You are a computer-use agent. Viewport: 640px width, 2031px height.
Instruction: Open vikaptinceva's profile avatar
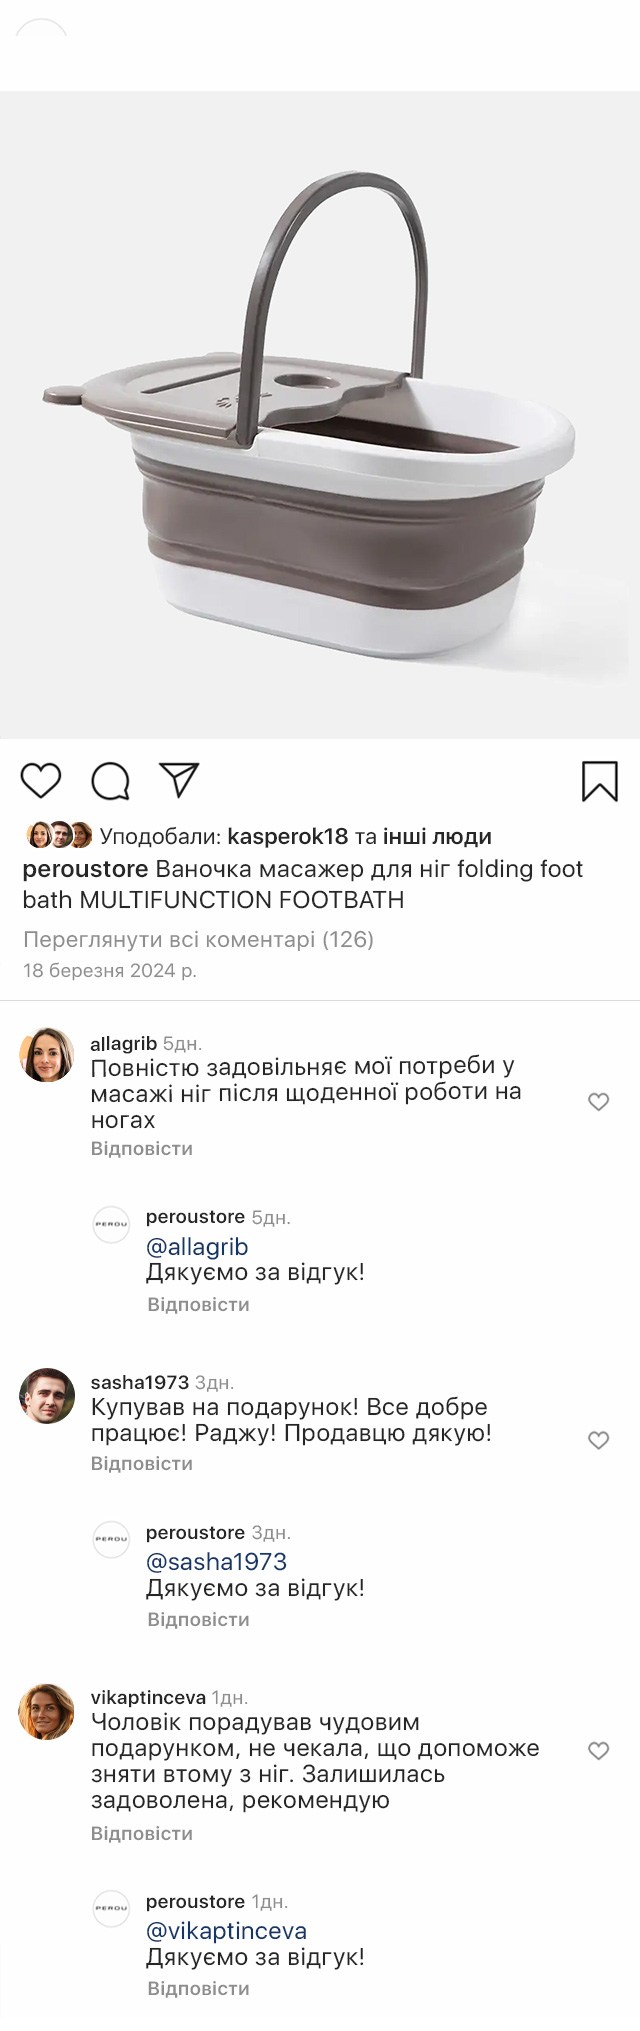point(47,1711)
